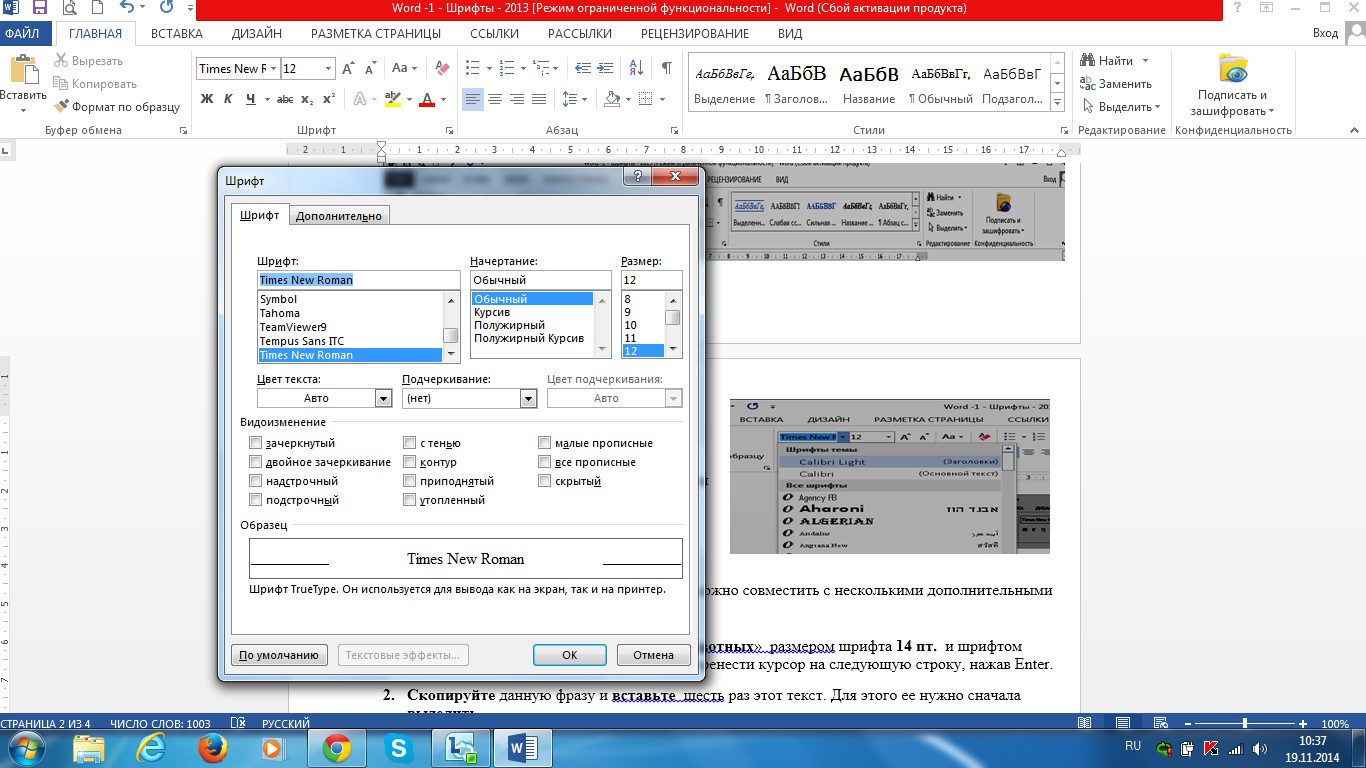
Task: Expand bullet list dropdown arrow
Action: (487, 68)
